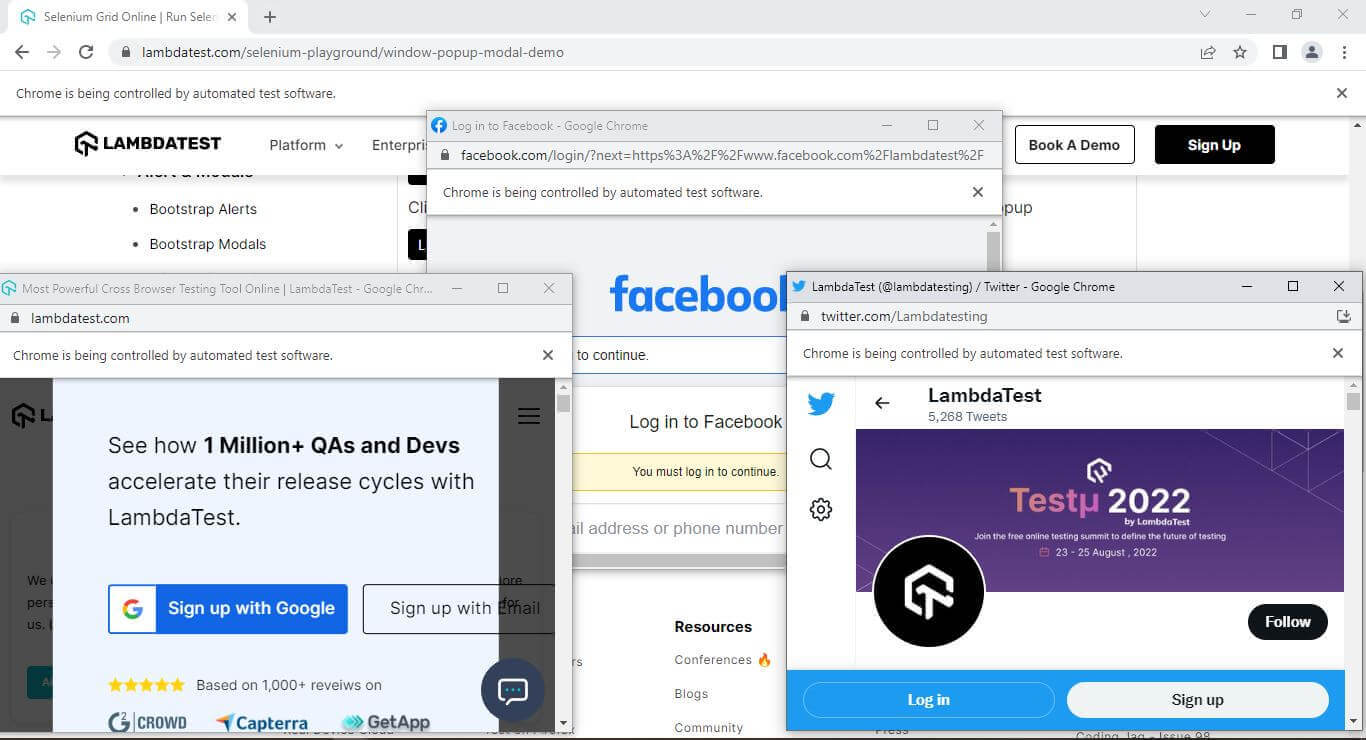Image resolution: width=1366 pixels, height=740 pixels.
Task: Click the Facebook window address bar
Action: tap(722, 155)
